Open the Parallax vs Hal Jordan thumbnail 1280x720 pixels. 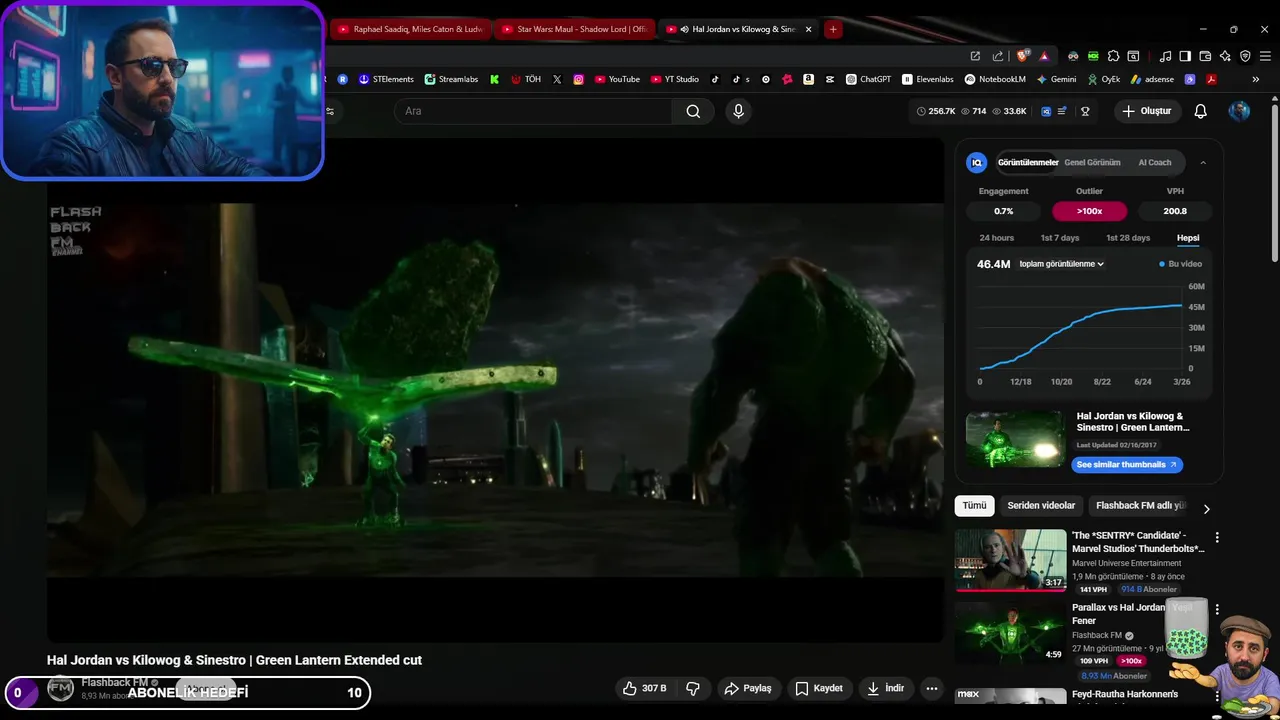click(x=1010, y=632)
